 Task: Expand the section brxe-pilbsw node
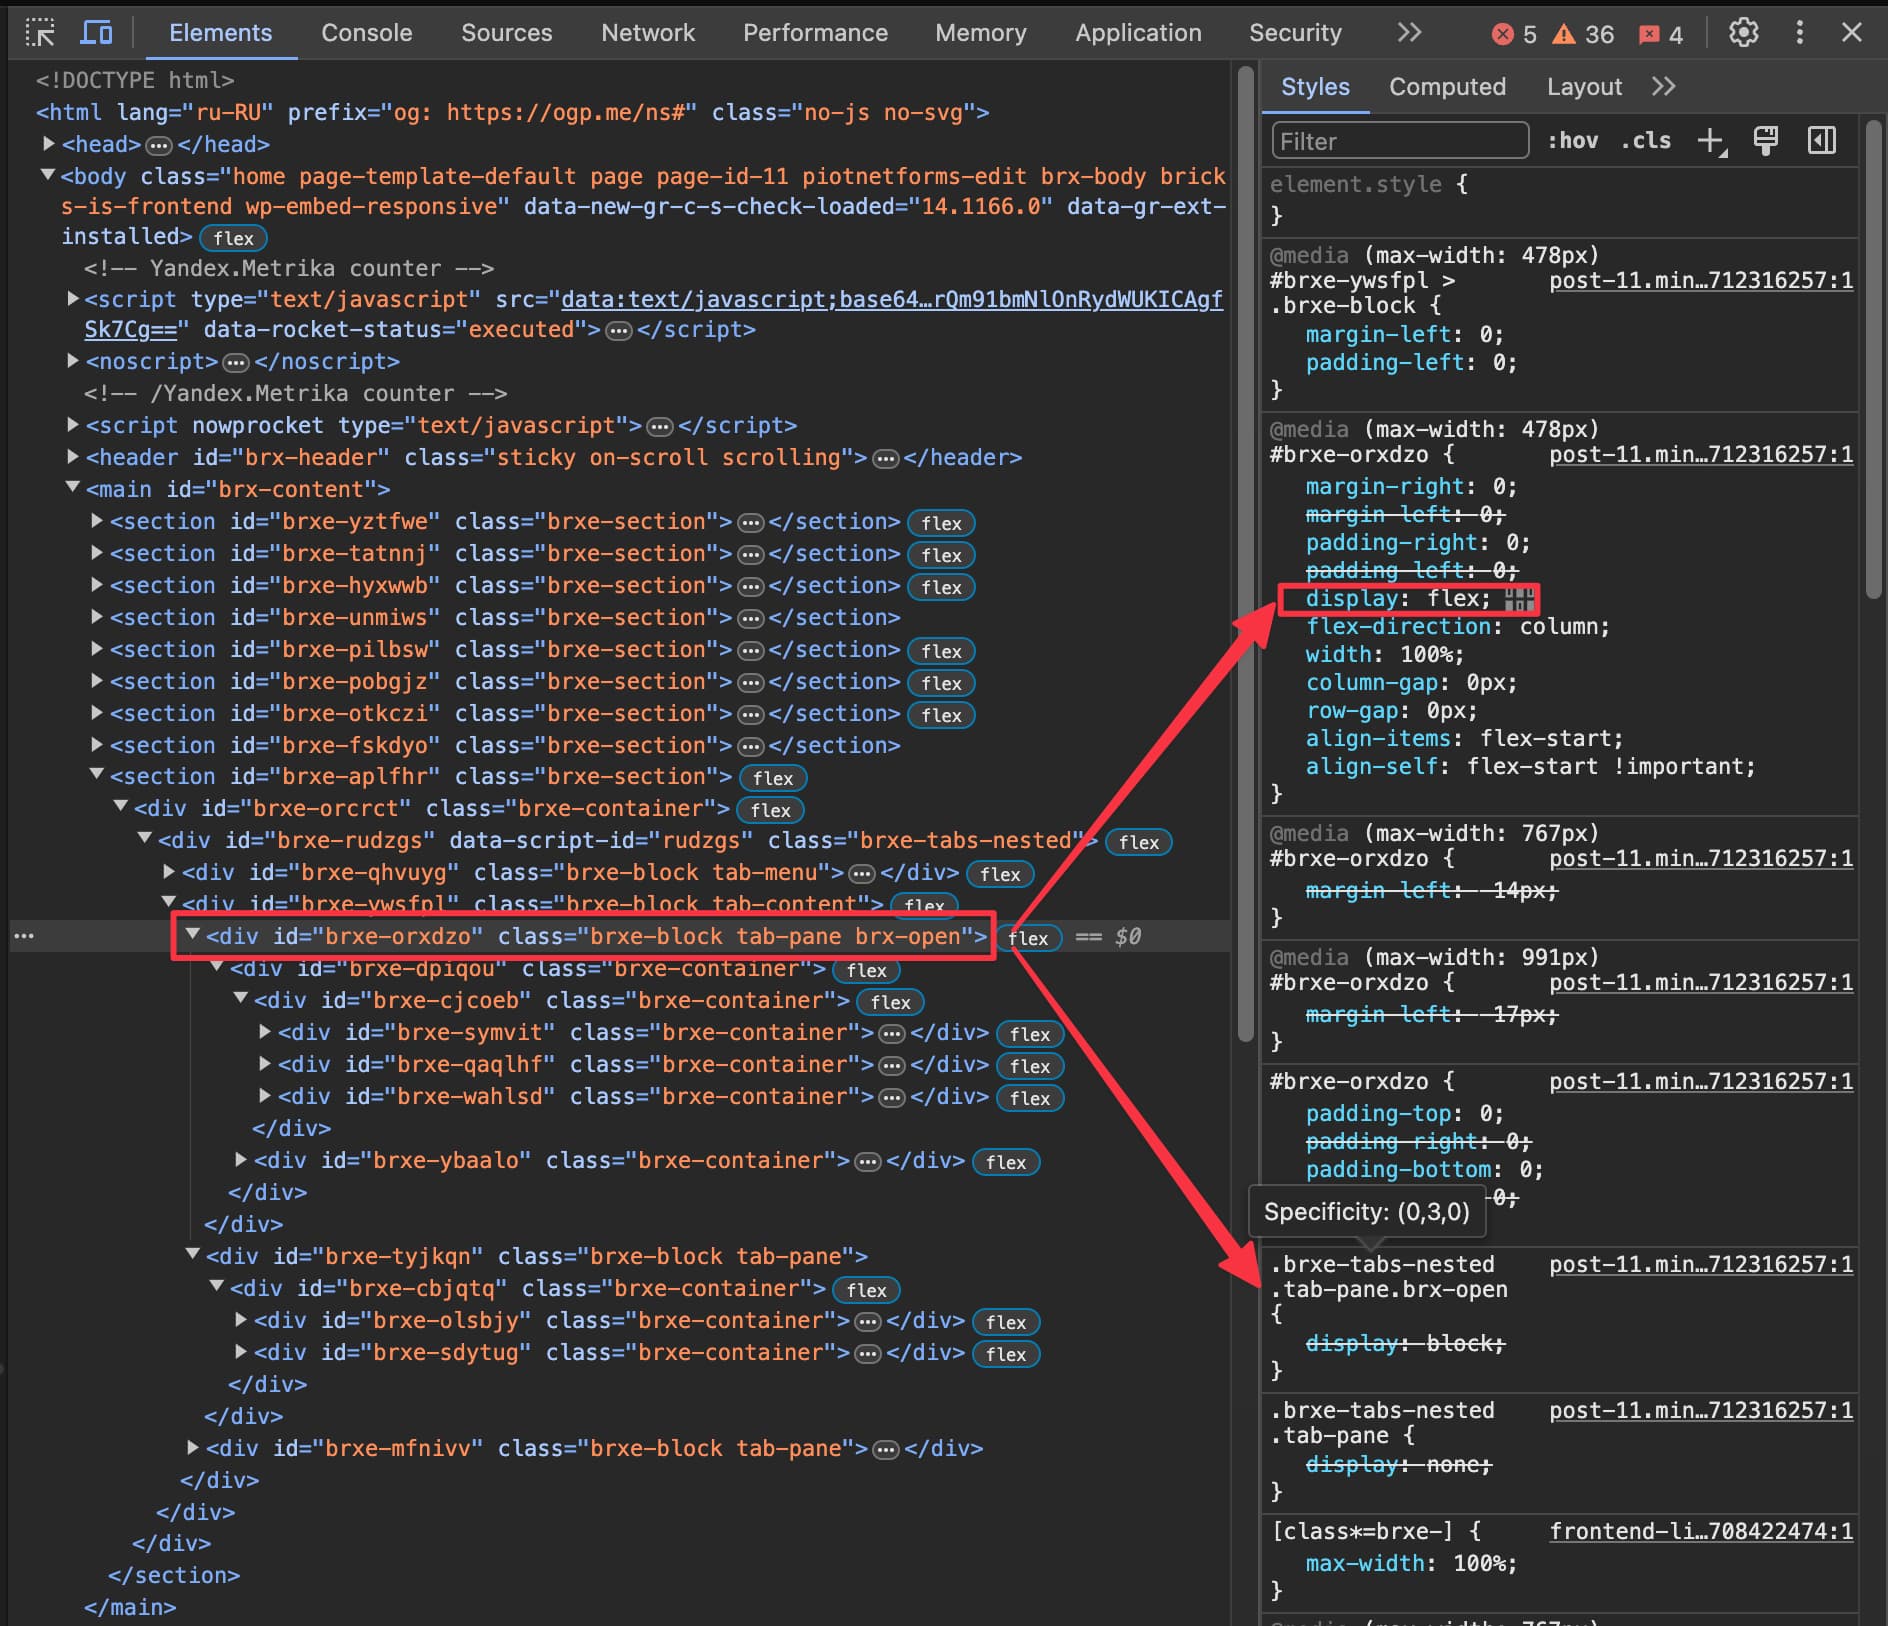pyautogui.click(x=95, y=649)
